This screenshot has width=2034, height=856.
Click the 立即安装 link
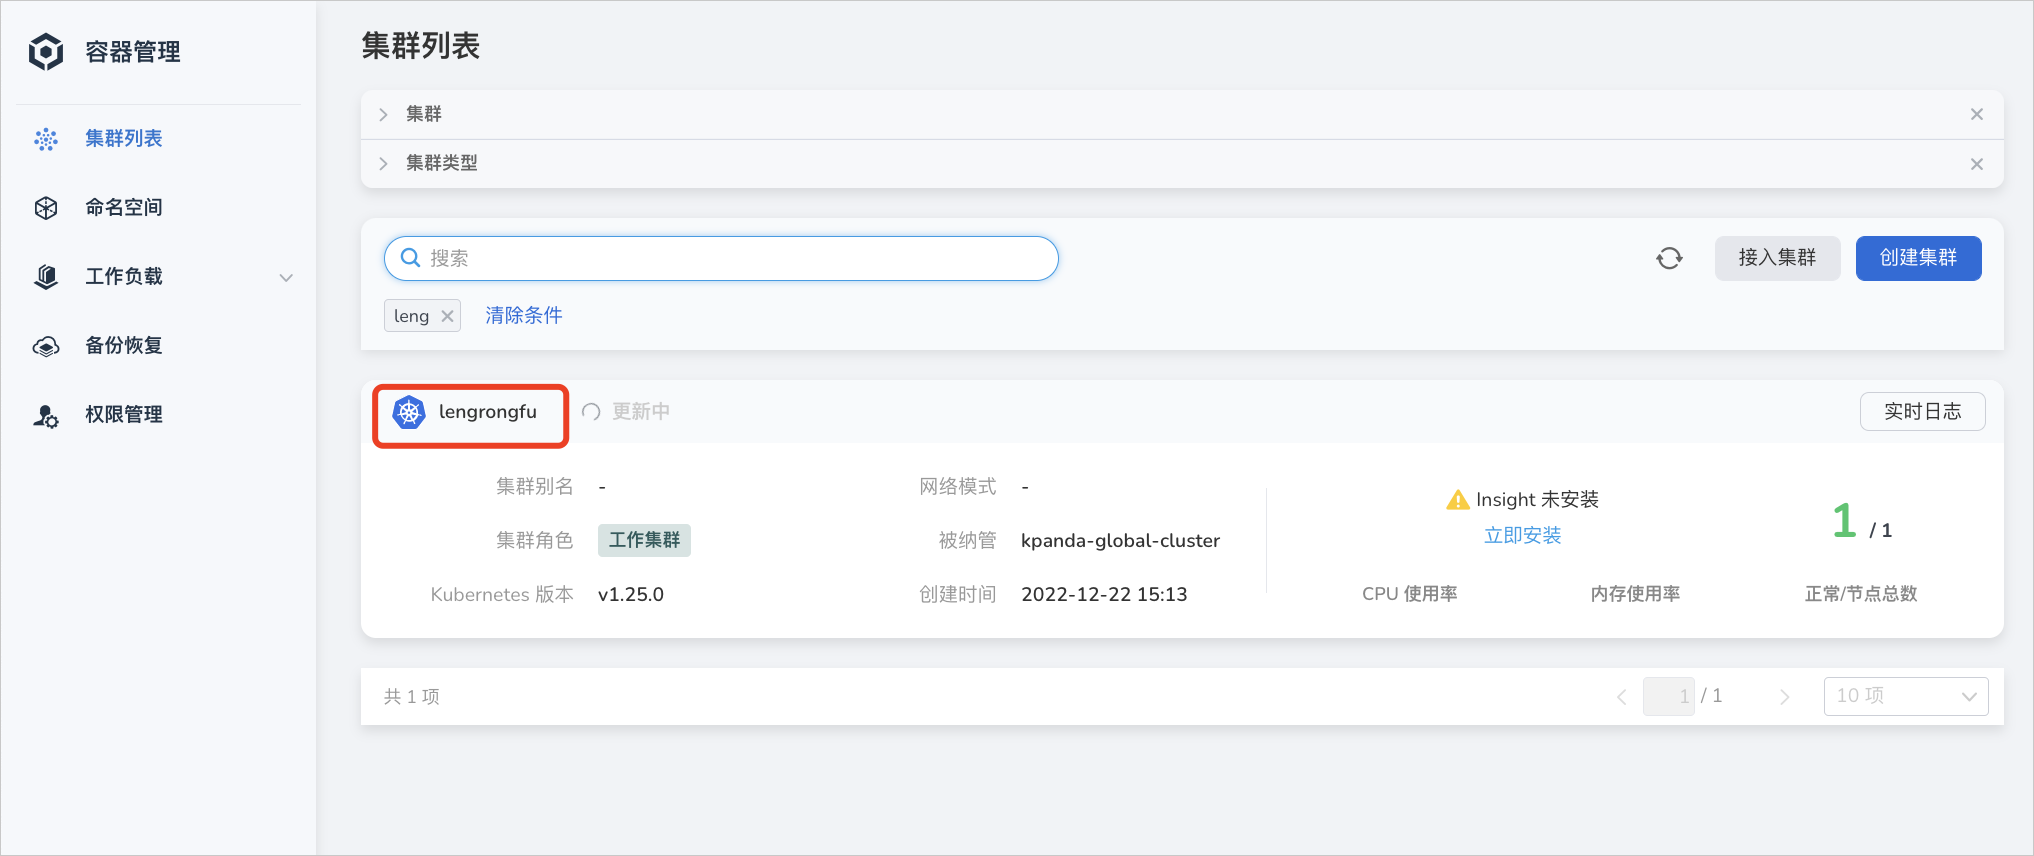[1522, 536]
